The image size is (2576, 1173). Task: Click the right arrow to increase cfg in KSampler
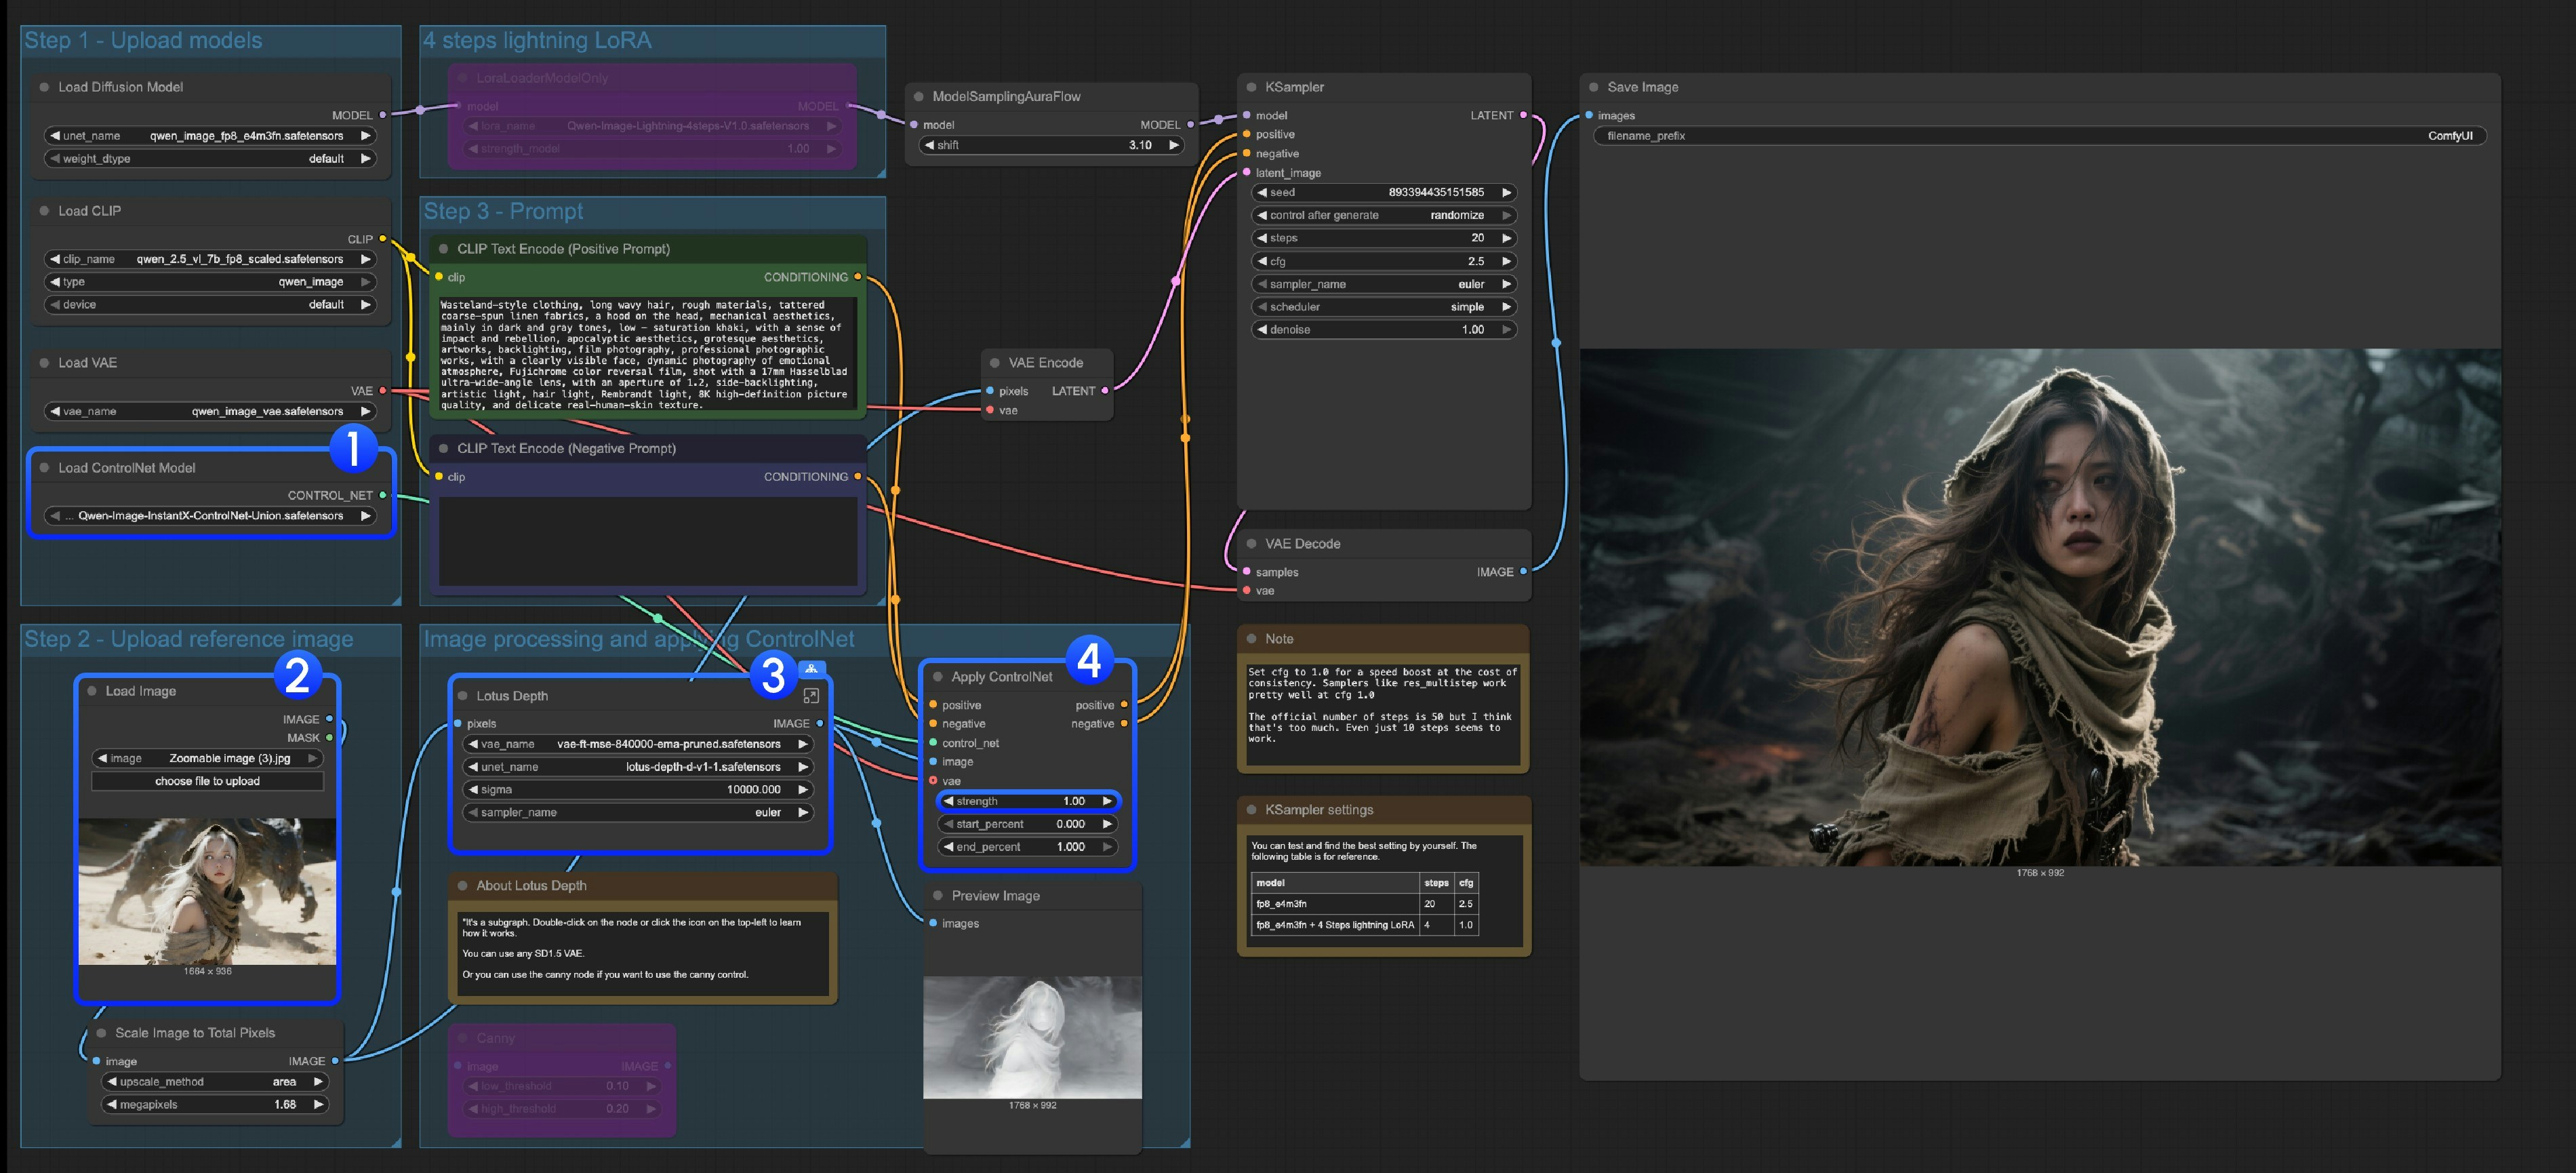pos(1506,261)
